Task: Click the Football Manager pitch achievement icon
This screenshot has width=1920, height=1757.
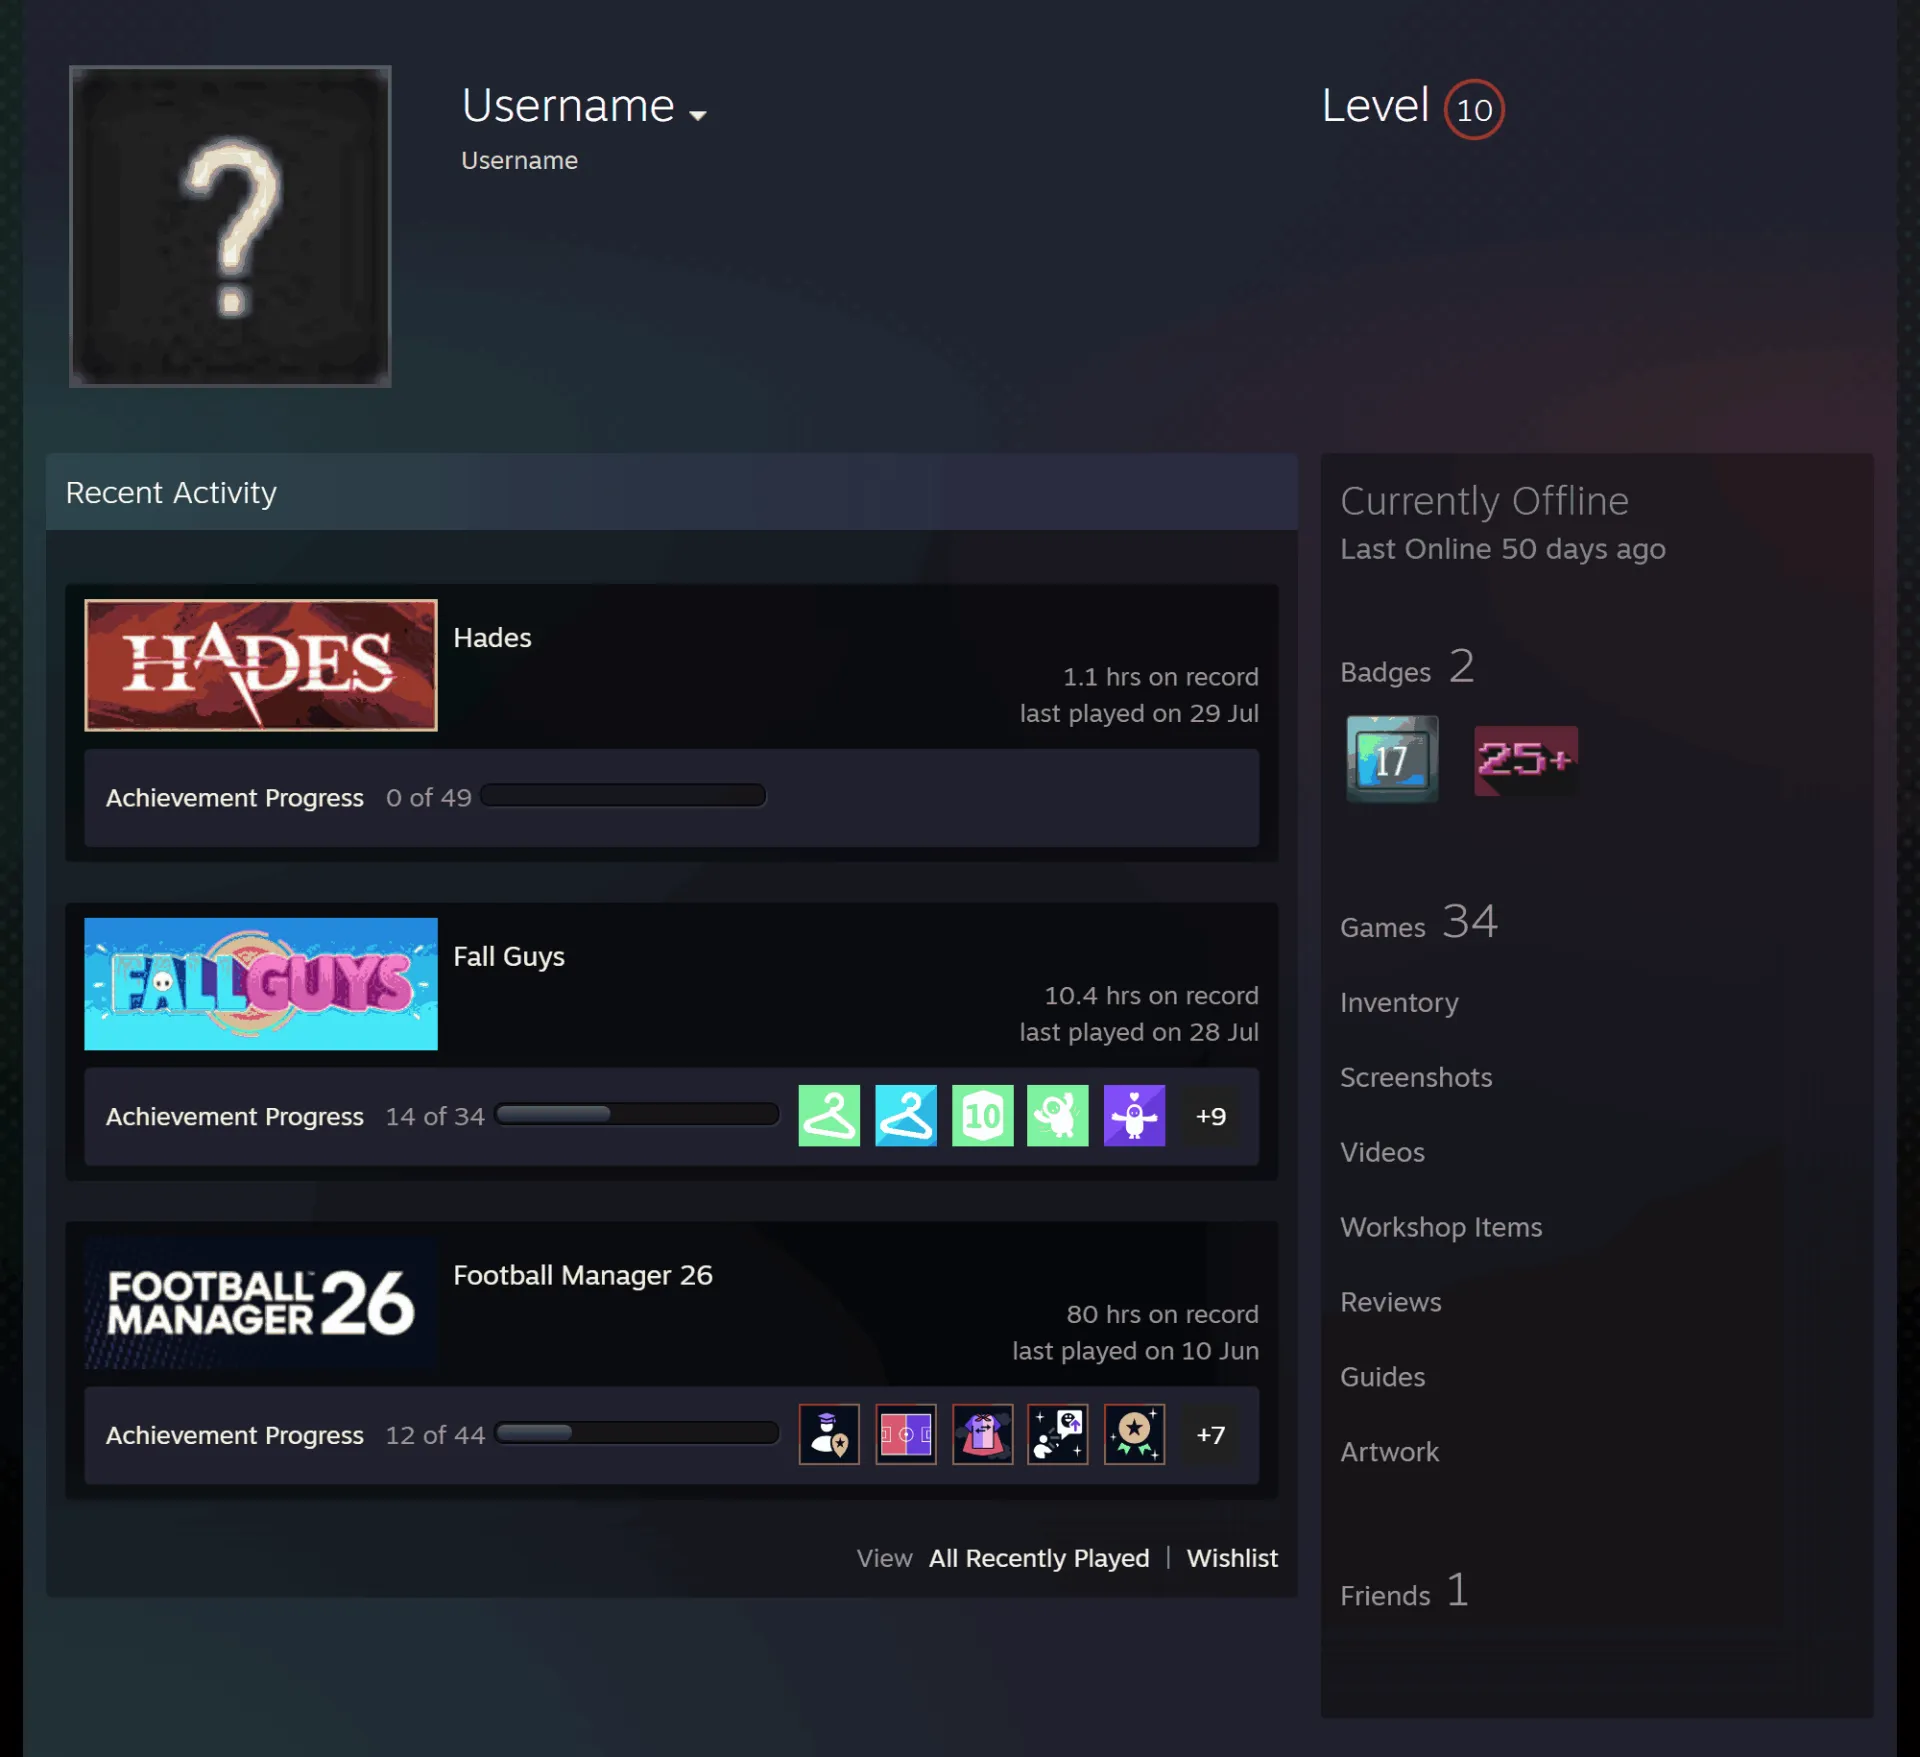Action: (x=906, y=1434)
